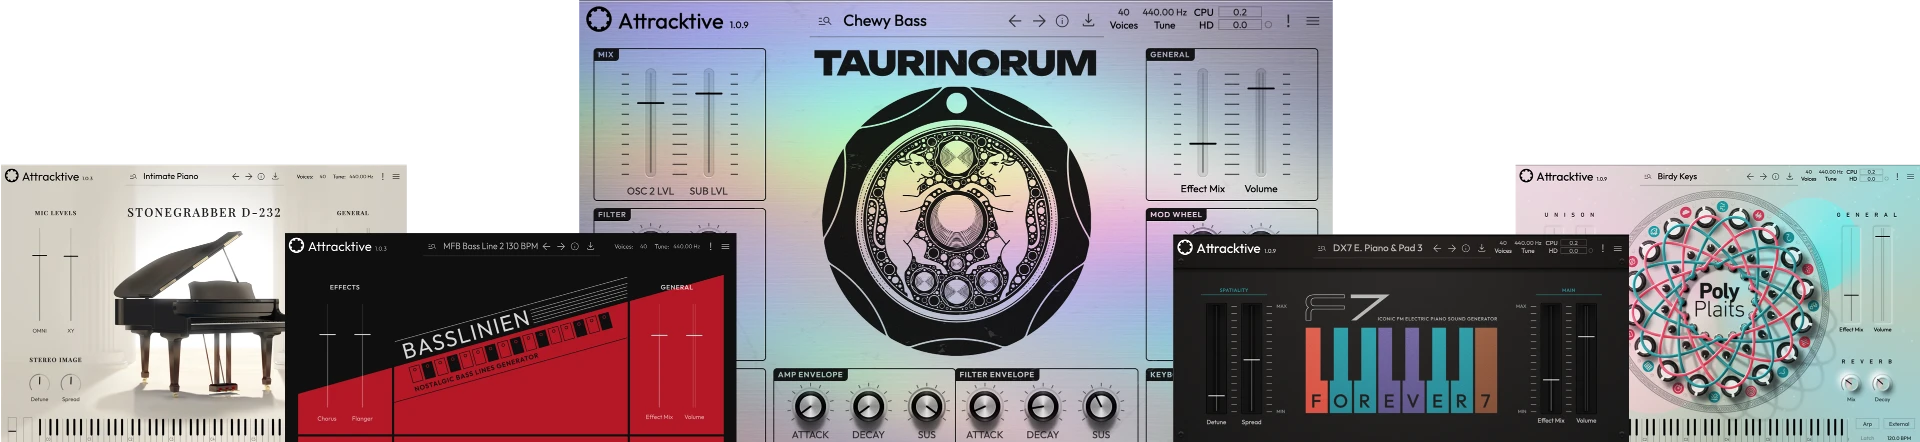Toggle the Arp button in Poly Plaits
This screenshot has width=1920, height=442.
pyautogui.click(x=1867, y=424)
